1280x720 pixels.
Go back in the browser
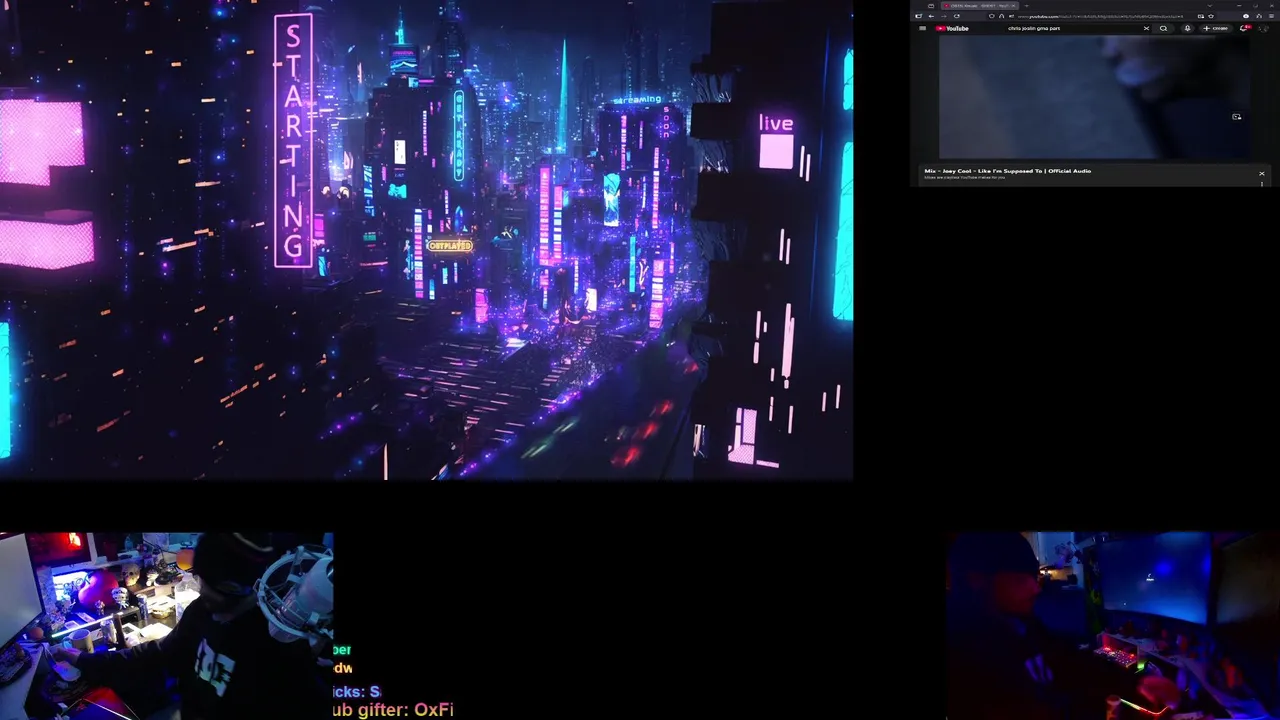(931, 16)
